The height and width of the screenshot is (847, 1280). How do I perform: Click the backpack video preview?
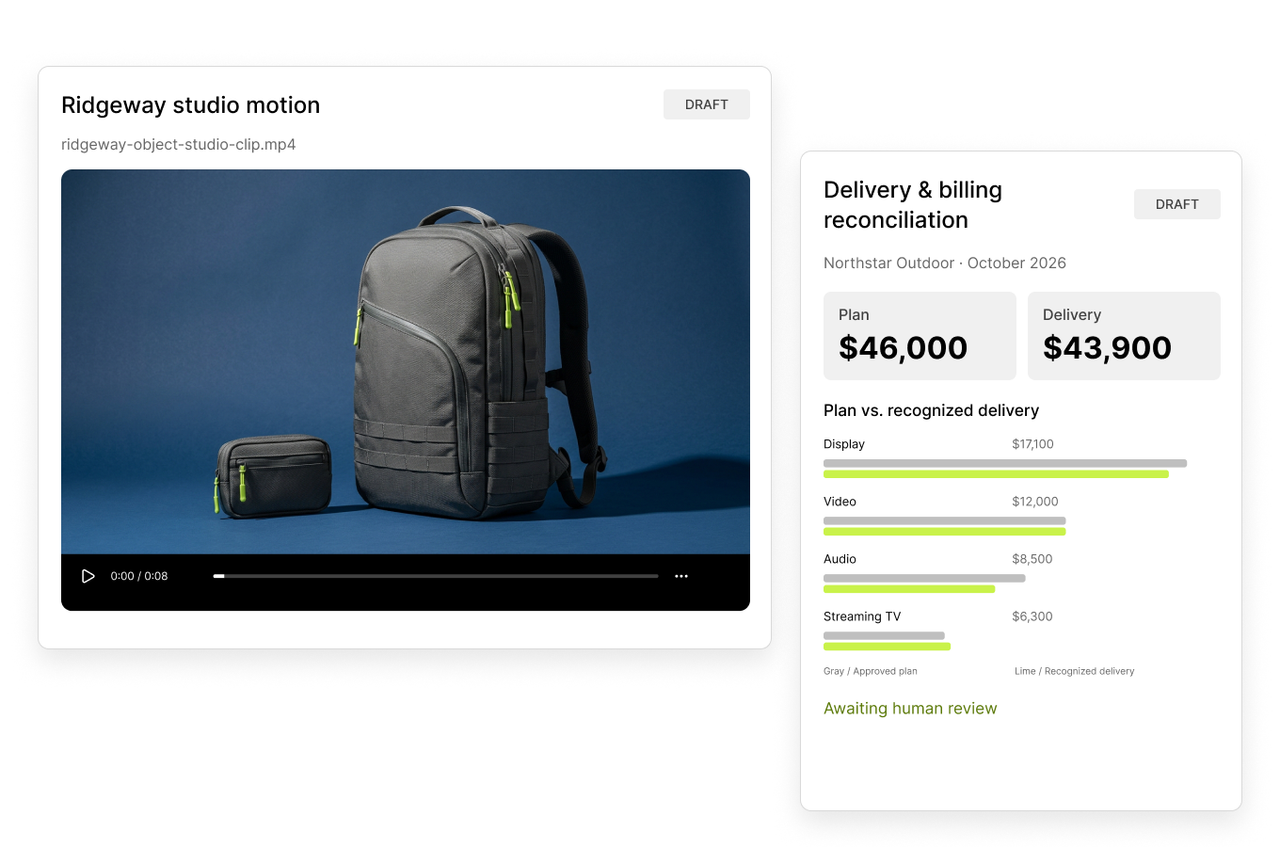point(405,362)
